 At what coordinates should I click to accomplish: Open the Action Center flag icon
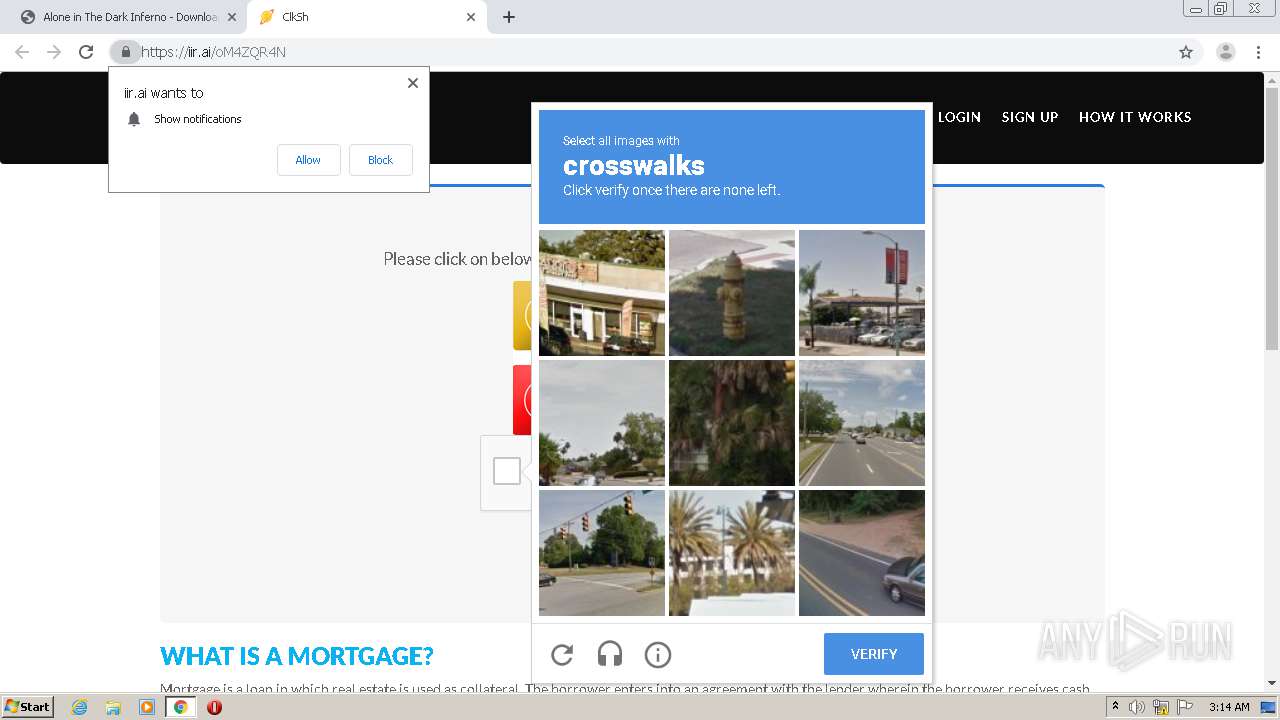pos(1185,707)
